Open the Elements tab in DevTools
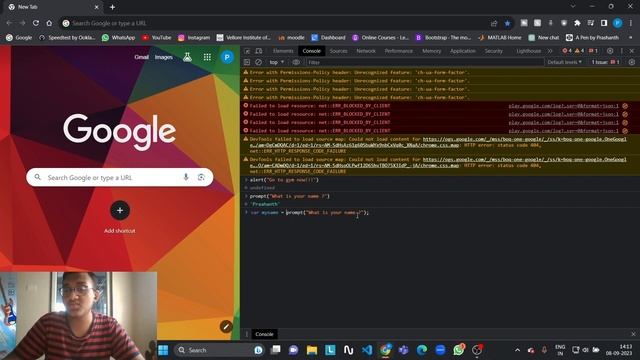This screenshot has width=640, height=360. [x=283, y=51]
